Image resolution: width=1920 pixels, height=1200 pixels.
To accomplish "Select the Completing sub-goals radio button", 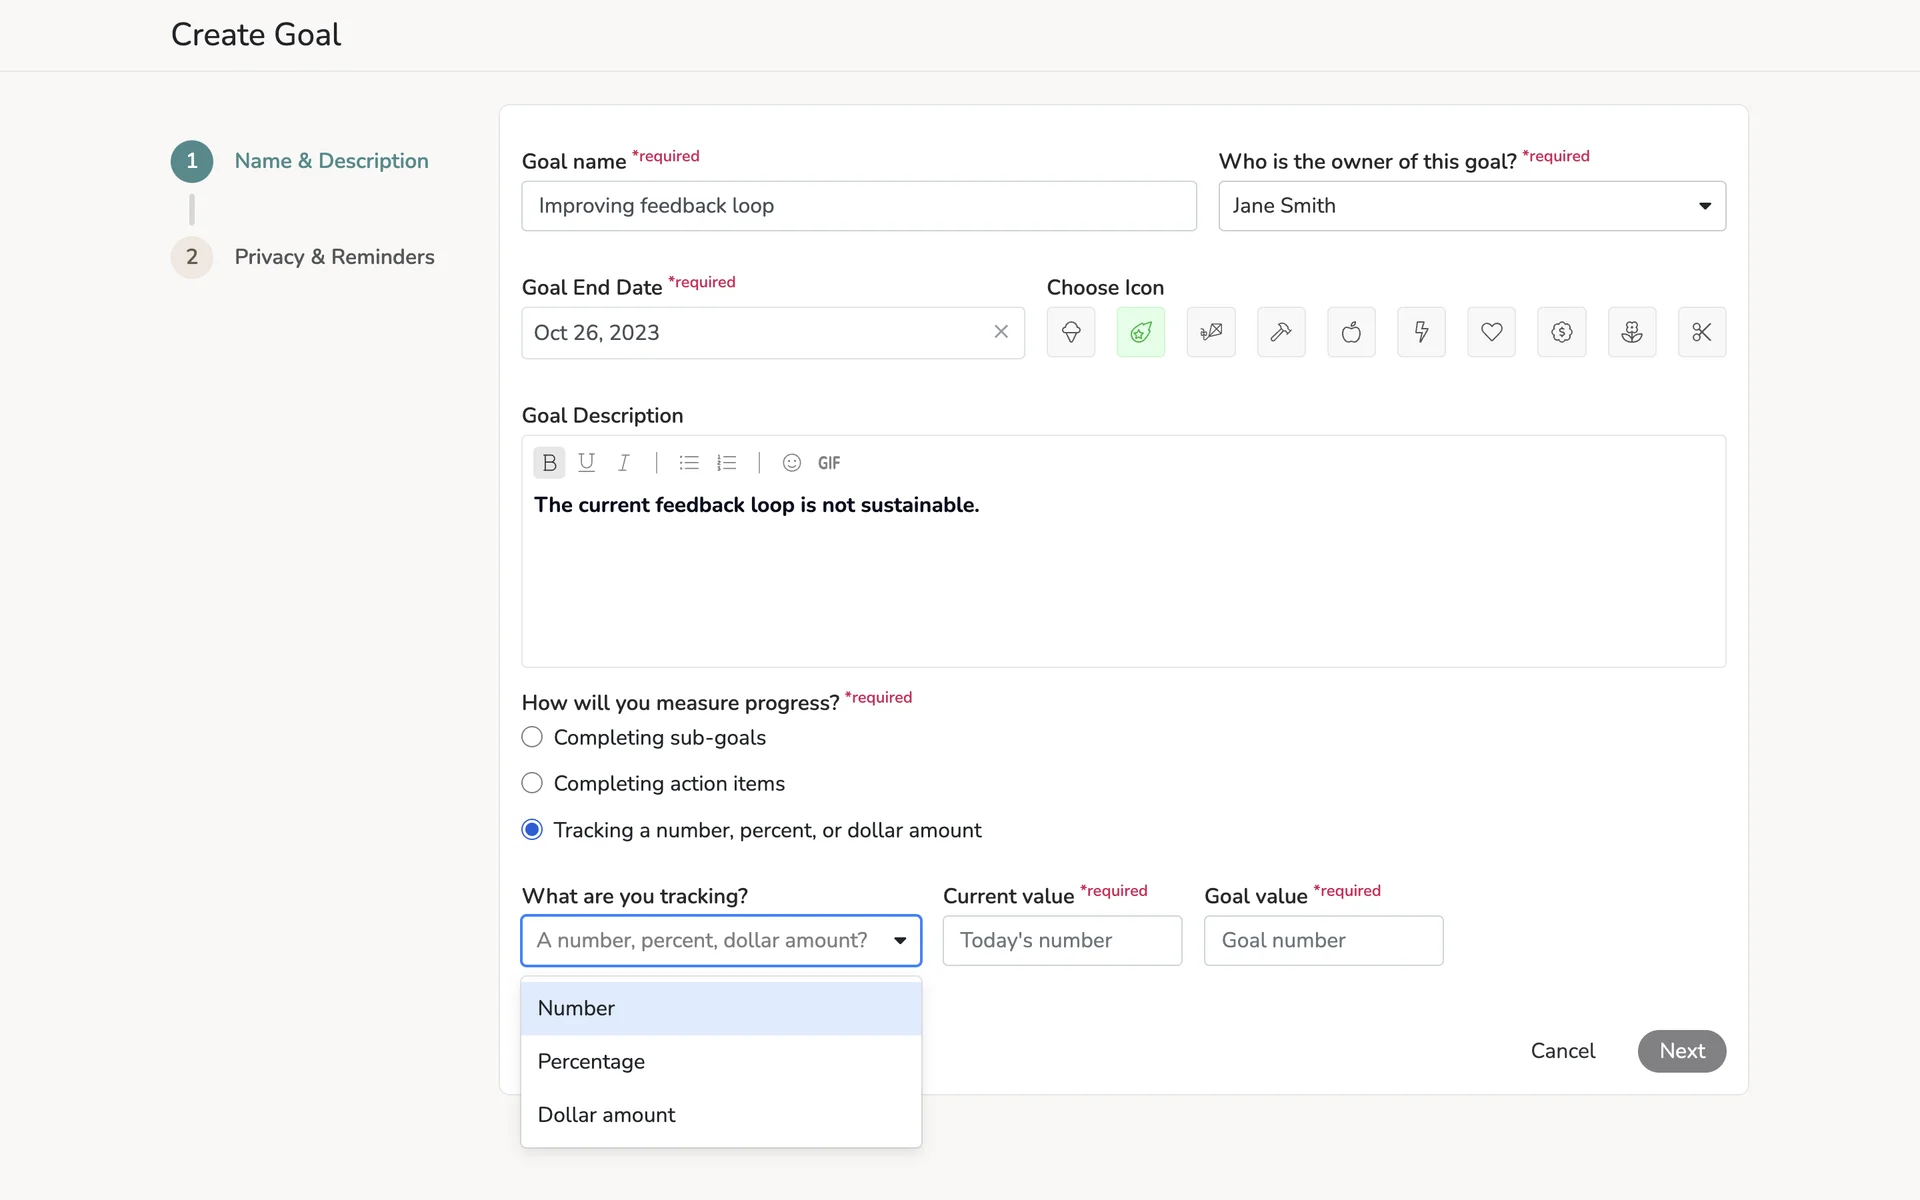I will (532, 737).
